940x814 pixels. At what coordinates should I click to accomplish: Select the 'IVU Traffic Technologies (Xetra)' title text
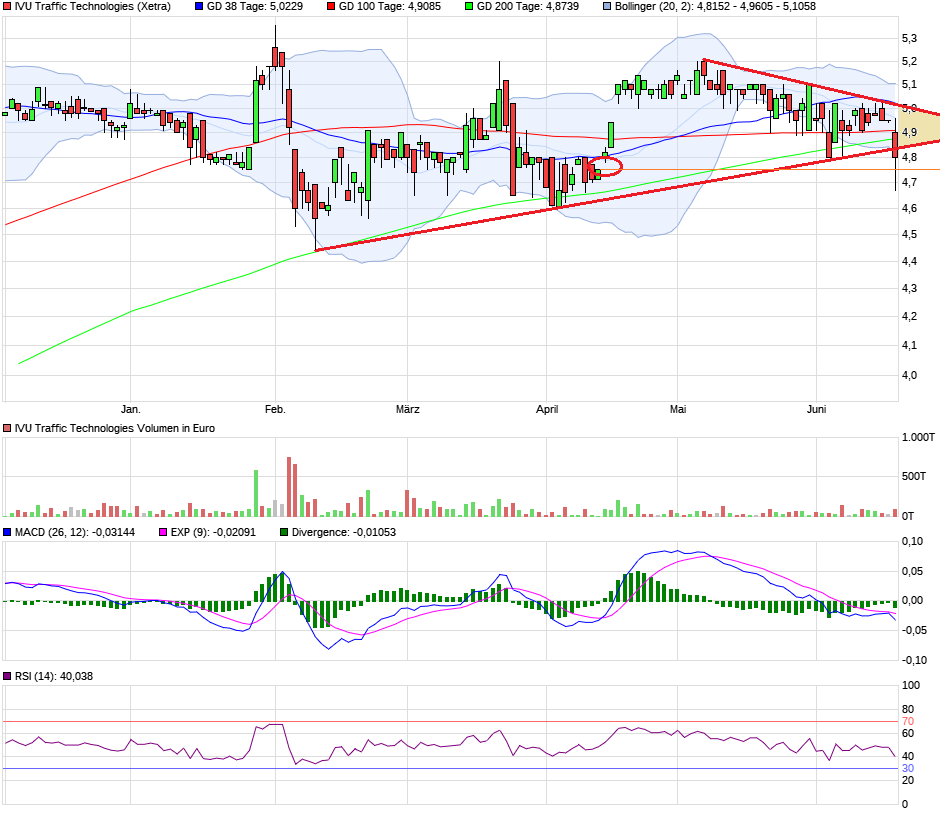click(x=92, y=7)
